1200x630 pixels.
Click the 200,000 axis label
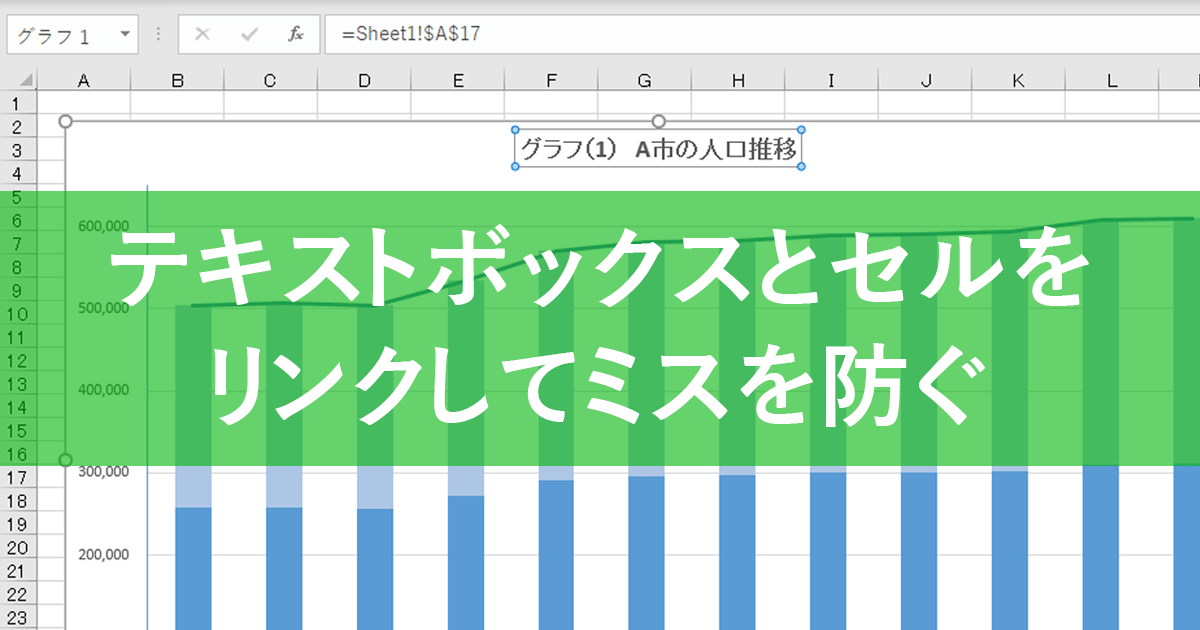(103, 555)
